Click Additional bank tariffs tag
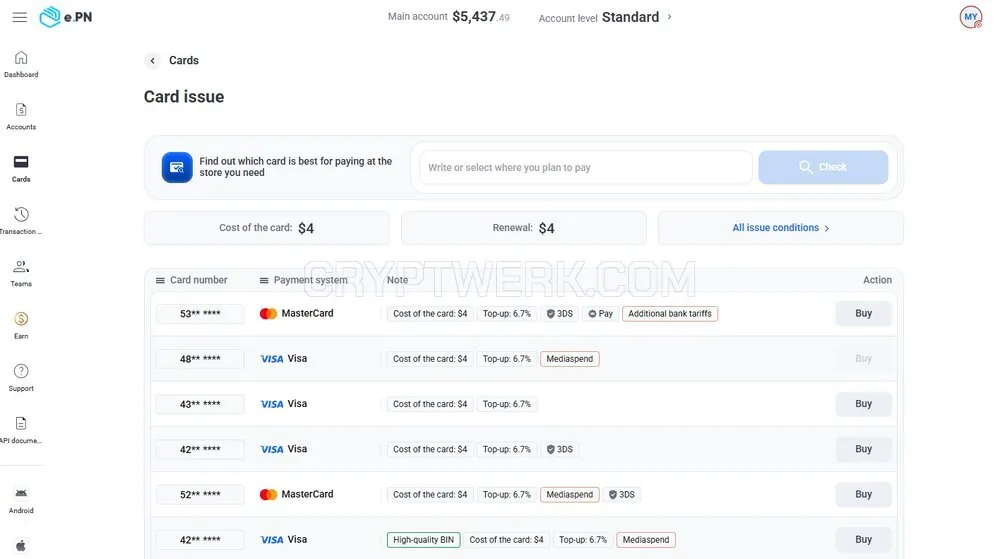This screenshot has width=1000, height=559. click(670, 314)
